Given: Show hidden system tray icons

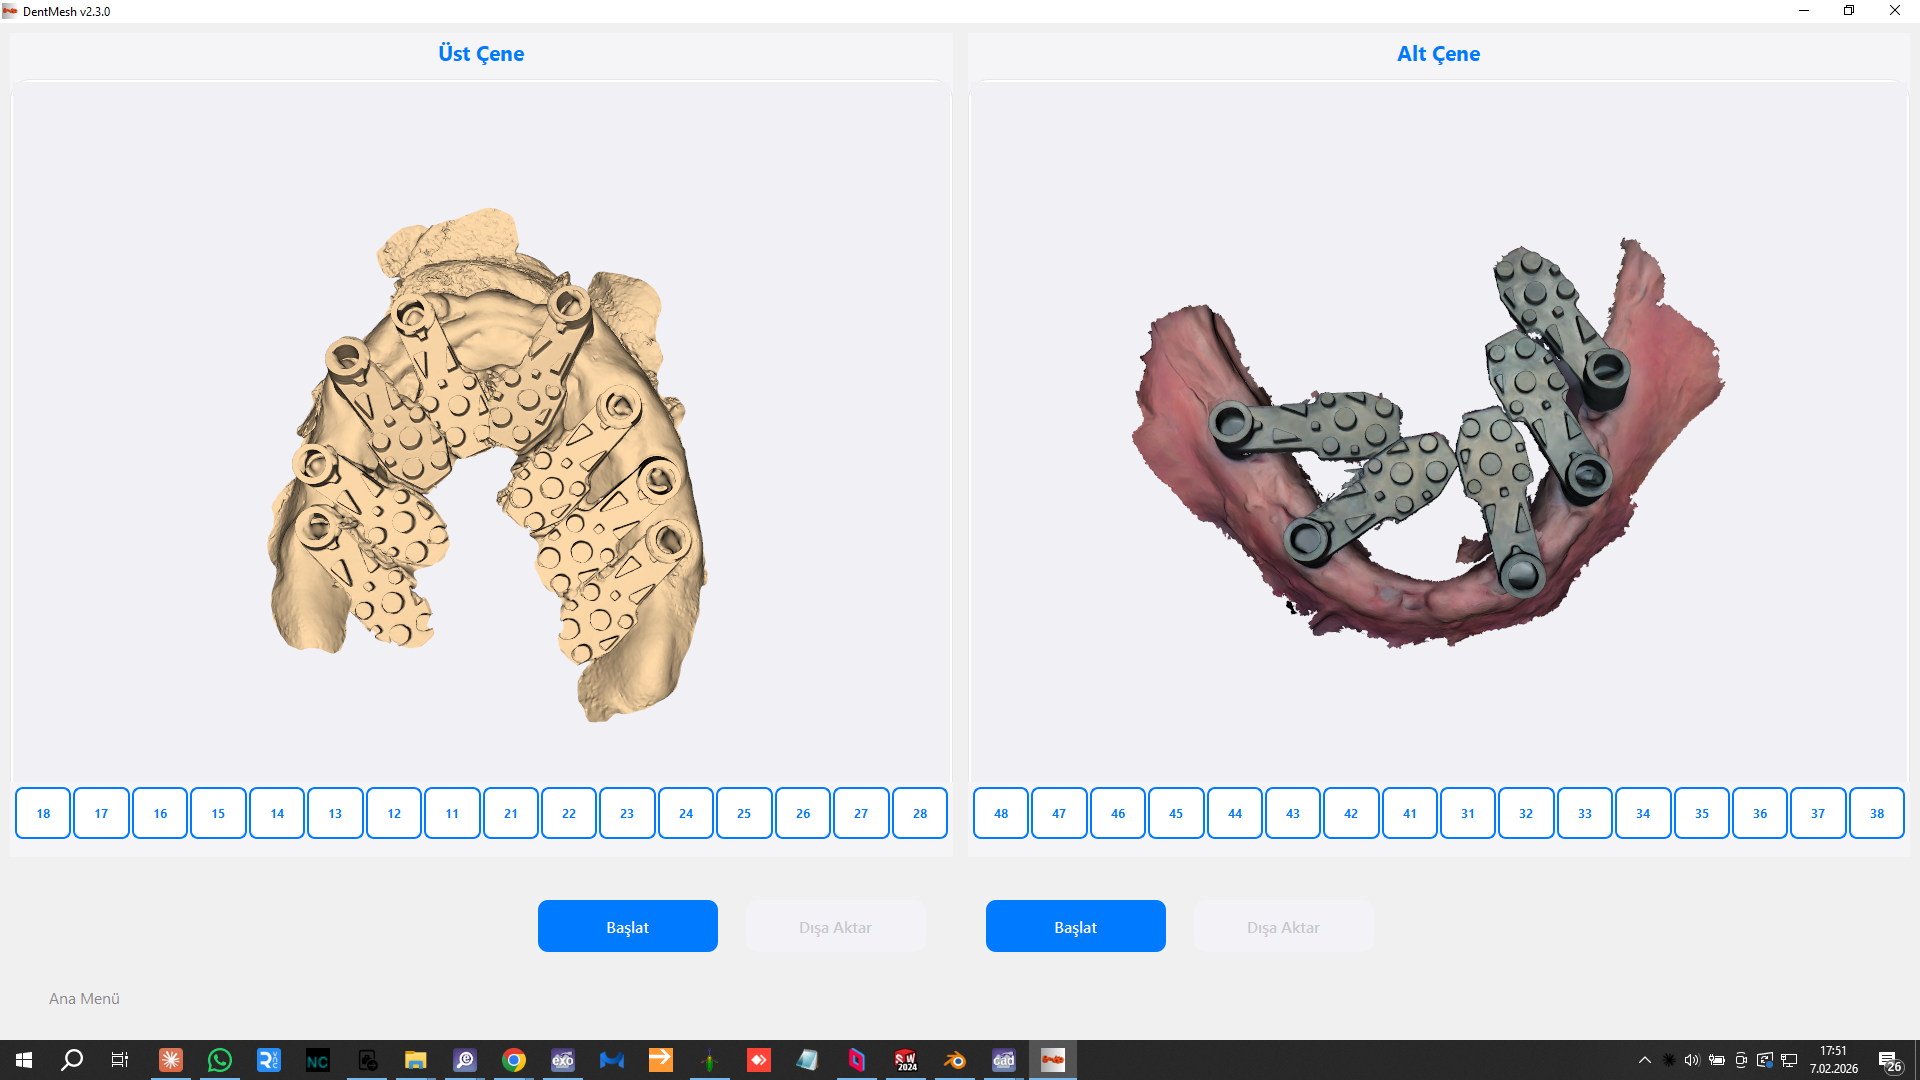Looking at the screenshot, I should pyautogui.click(x=1645, y=1060).
